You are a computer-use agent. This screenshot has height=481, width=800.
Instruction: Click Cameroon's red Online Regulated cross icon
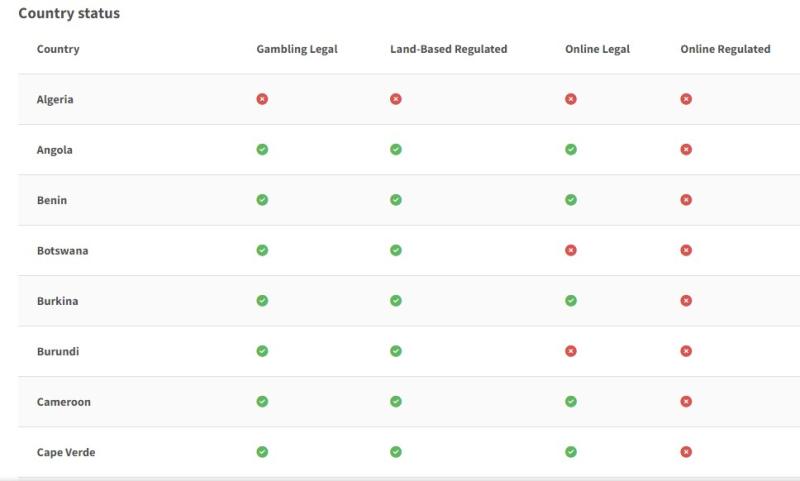[x=686, y=401]
